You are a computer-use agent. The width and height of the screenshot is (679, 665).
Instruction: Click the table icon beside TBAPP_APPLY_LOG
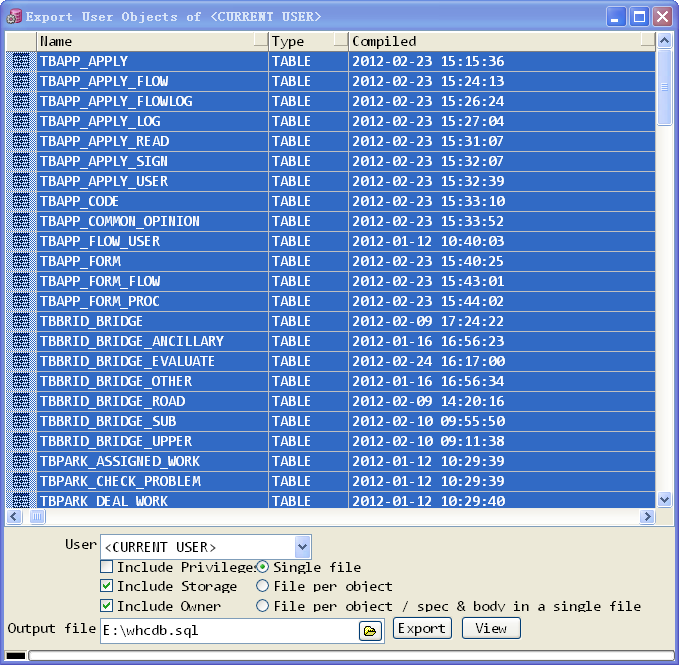pyautogui.click(x=21, y=121)
